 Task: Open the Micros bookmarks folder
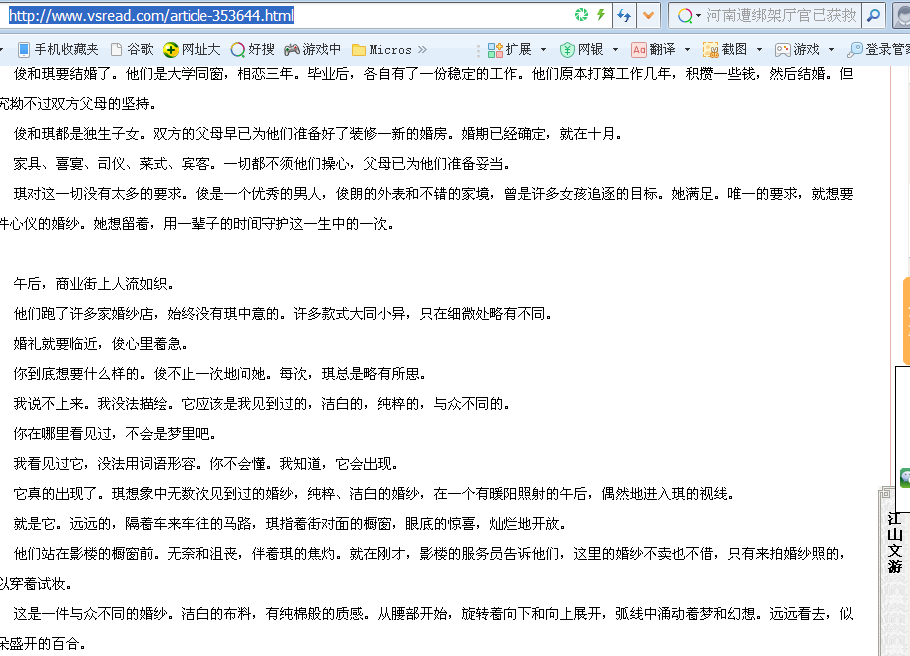pyautogui.click(x=382, y=50)
